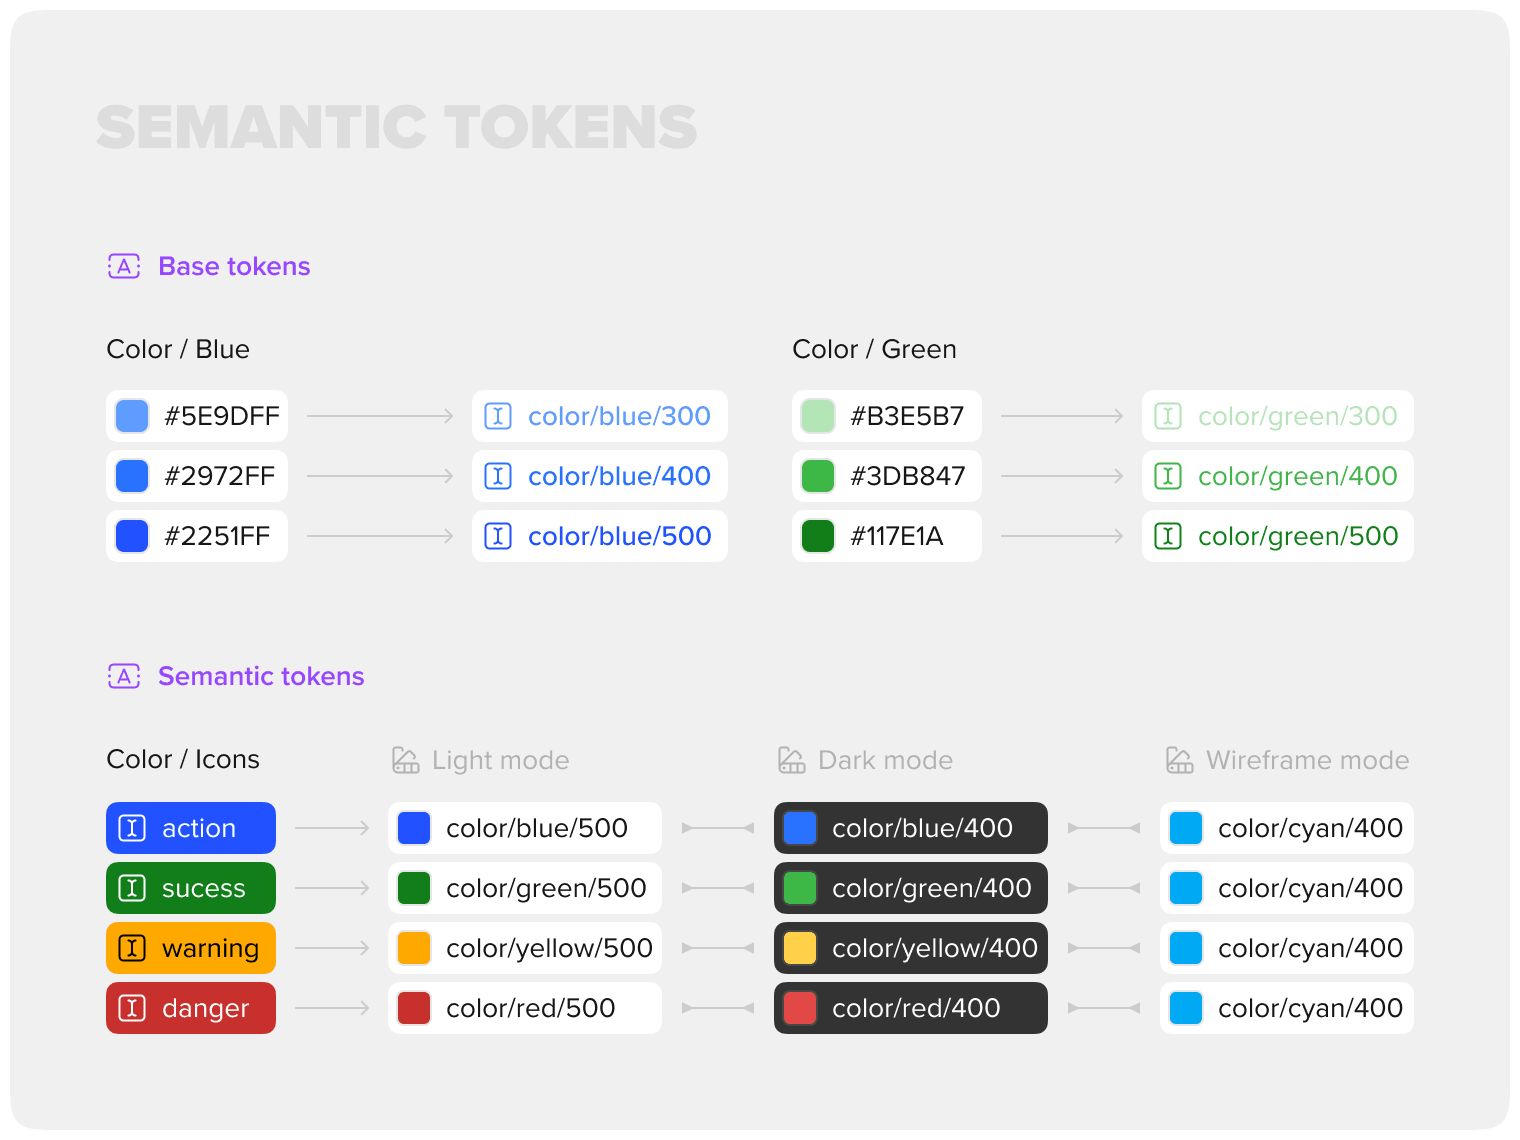1520x1140 pixels.
Task: Select the #5E9DFF color swatch
Action: pos(132,416)
